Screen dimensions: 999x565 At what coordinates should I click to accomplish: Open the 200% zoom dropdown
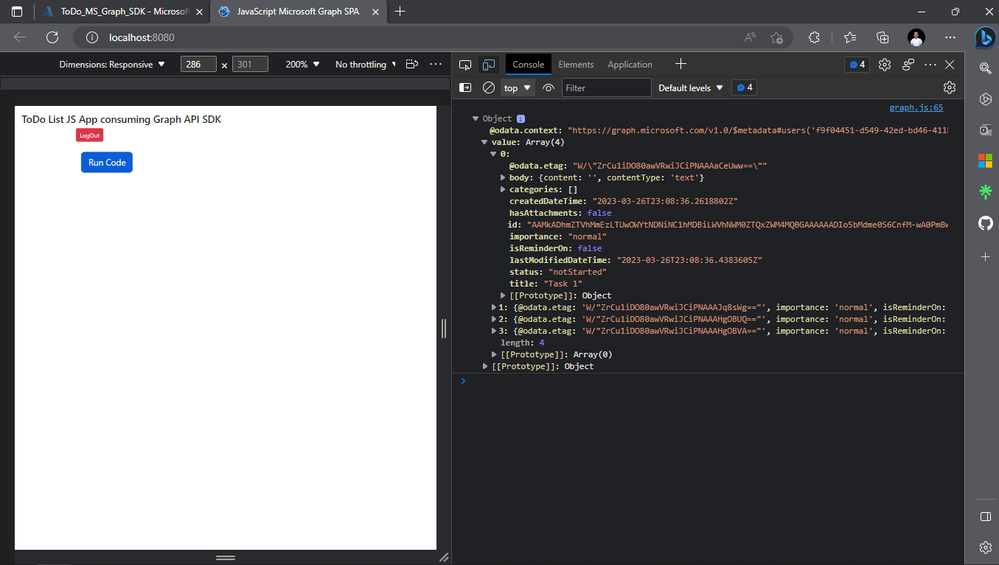click(x=302, y=64)
